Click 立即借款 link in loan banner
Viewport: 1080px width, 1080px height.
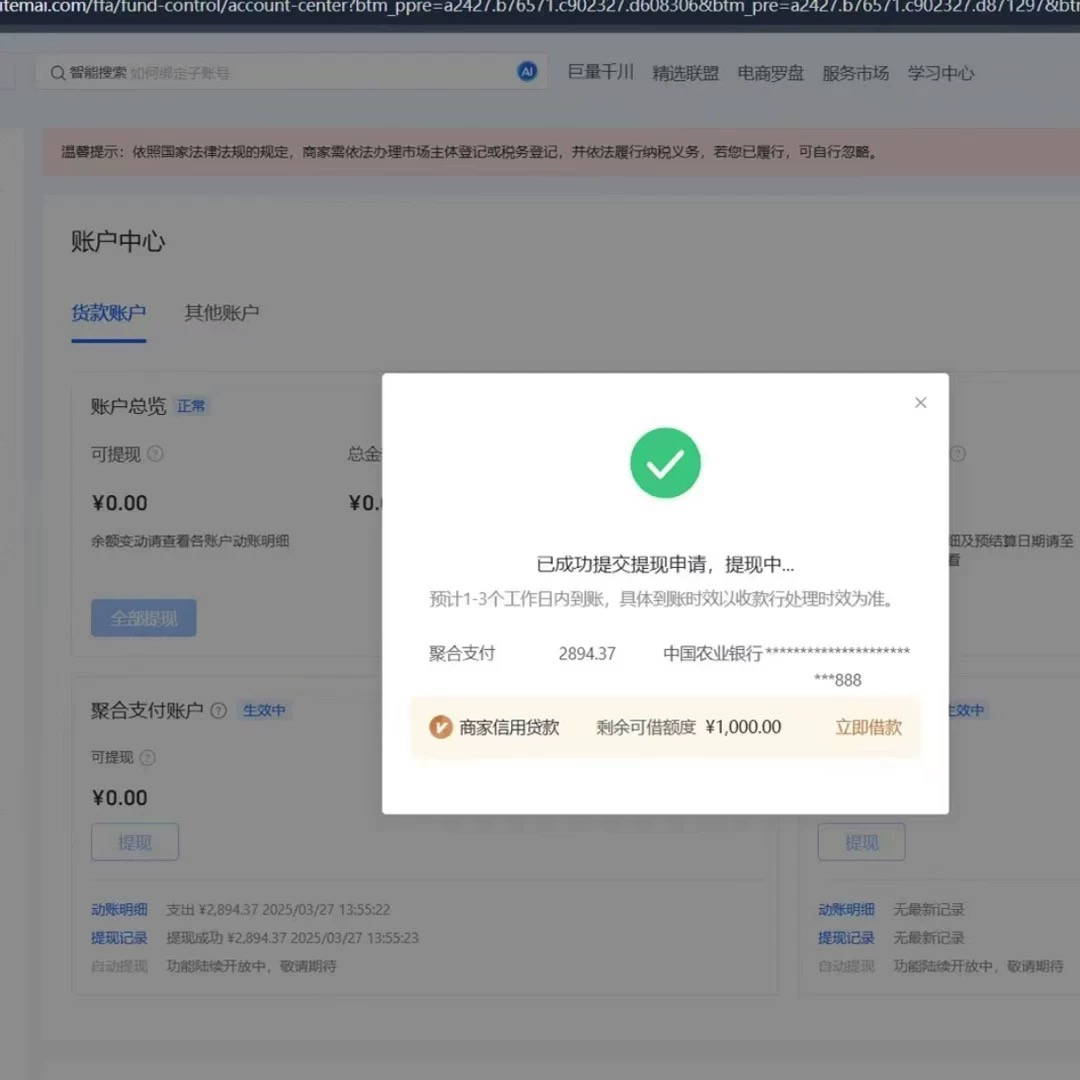coord(868,727)
